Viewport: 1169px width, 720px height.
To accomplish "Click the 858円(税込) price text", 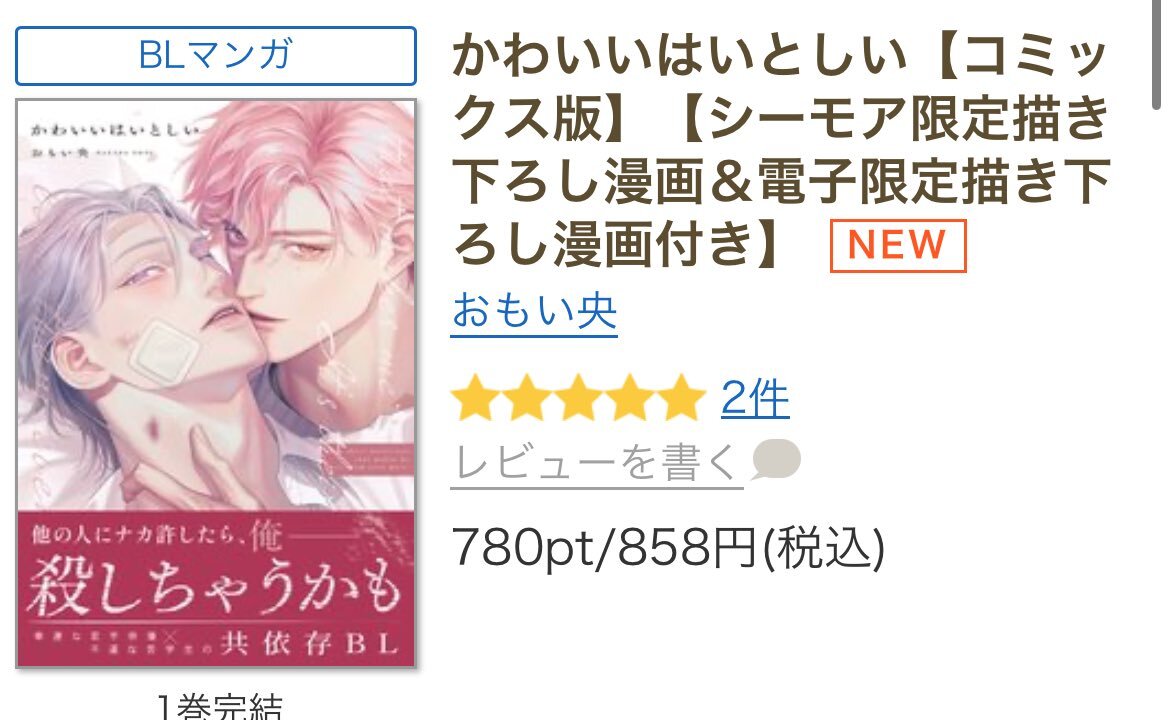I will [x=751, y=548].
